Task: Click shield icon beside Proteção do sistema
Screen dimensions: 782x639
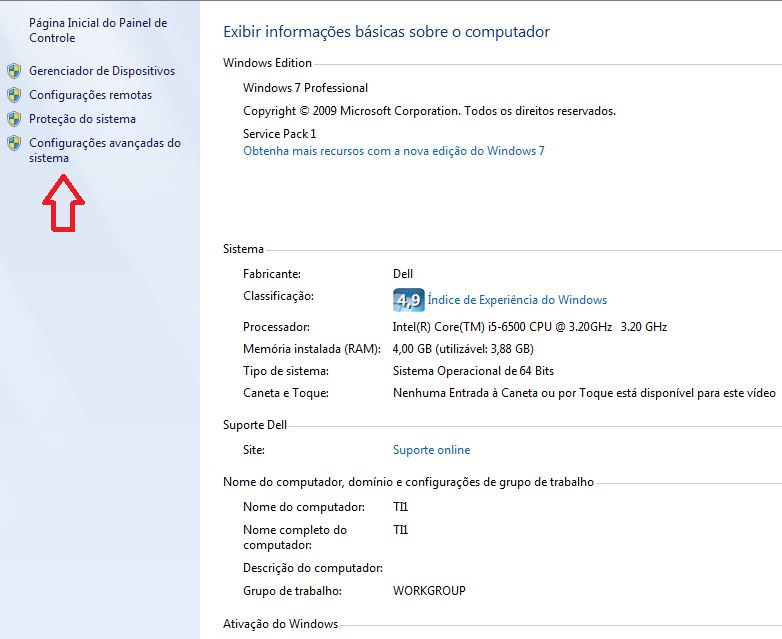Action: tap(14, 119)
